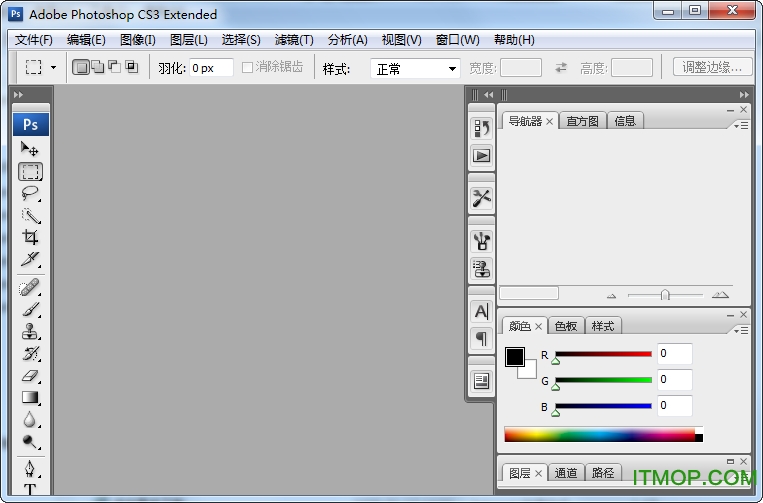Image resolution: width=763 pixels, height=503 pixels.
Task: Toggle the 消除锯齿 anti-alias checkbox
Action: 247,67
